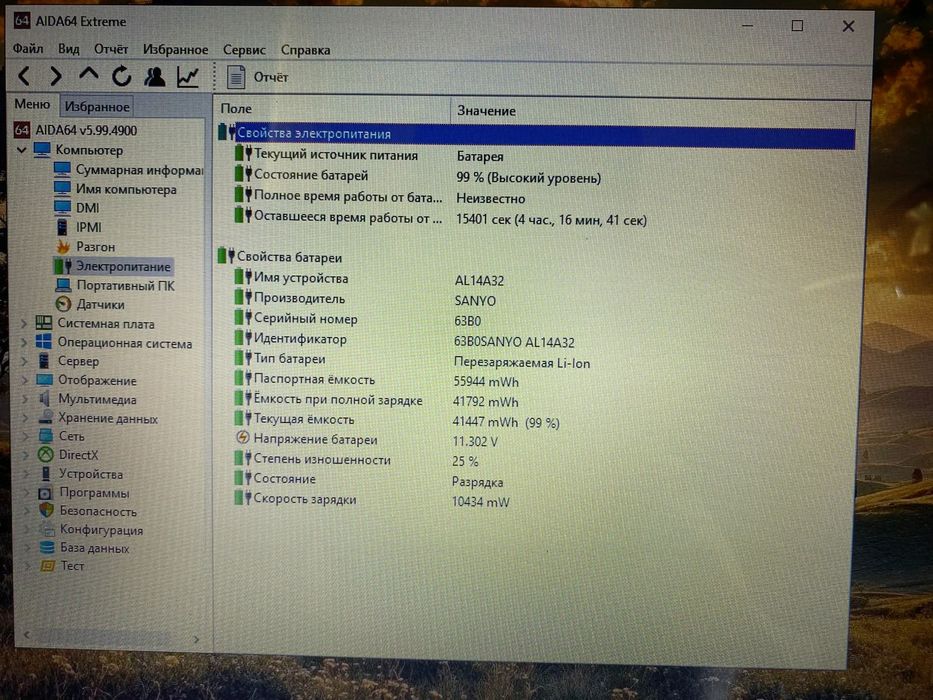Click the Операционная система Windows icon
This screenshot has width=933, height=700.
tap(44, 342)
